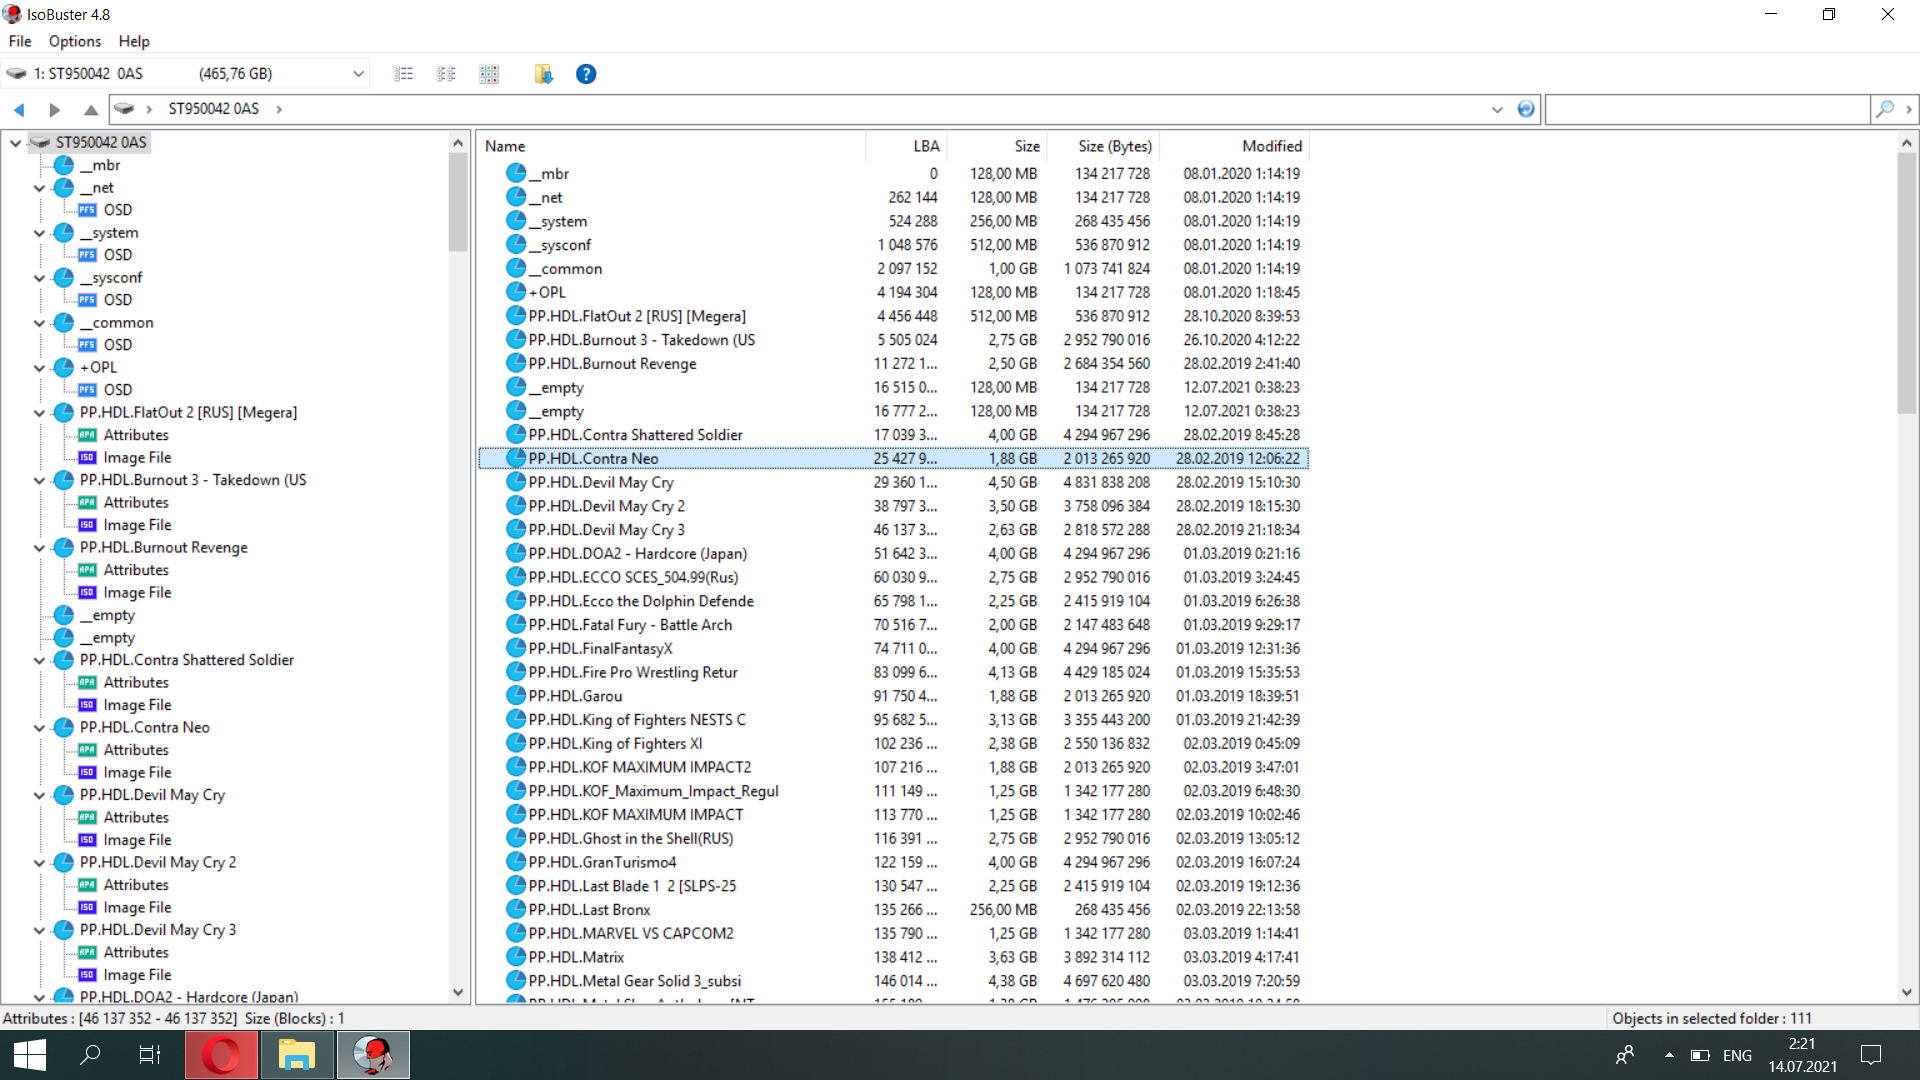Select PP.HDL.Ghost in the Shell(RUS) row
The image size is (1920, 1080).
(x=893, y=839)
